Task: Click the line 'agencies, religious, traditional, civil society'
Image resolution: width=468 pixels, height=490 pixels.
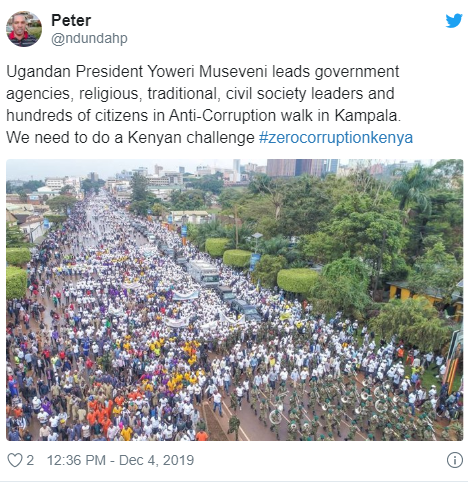Action: pyautogui.click(x=156, y=94)
